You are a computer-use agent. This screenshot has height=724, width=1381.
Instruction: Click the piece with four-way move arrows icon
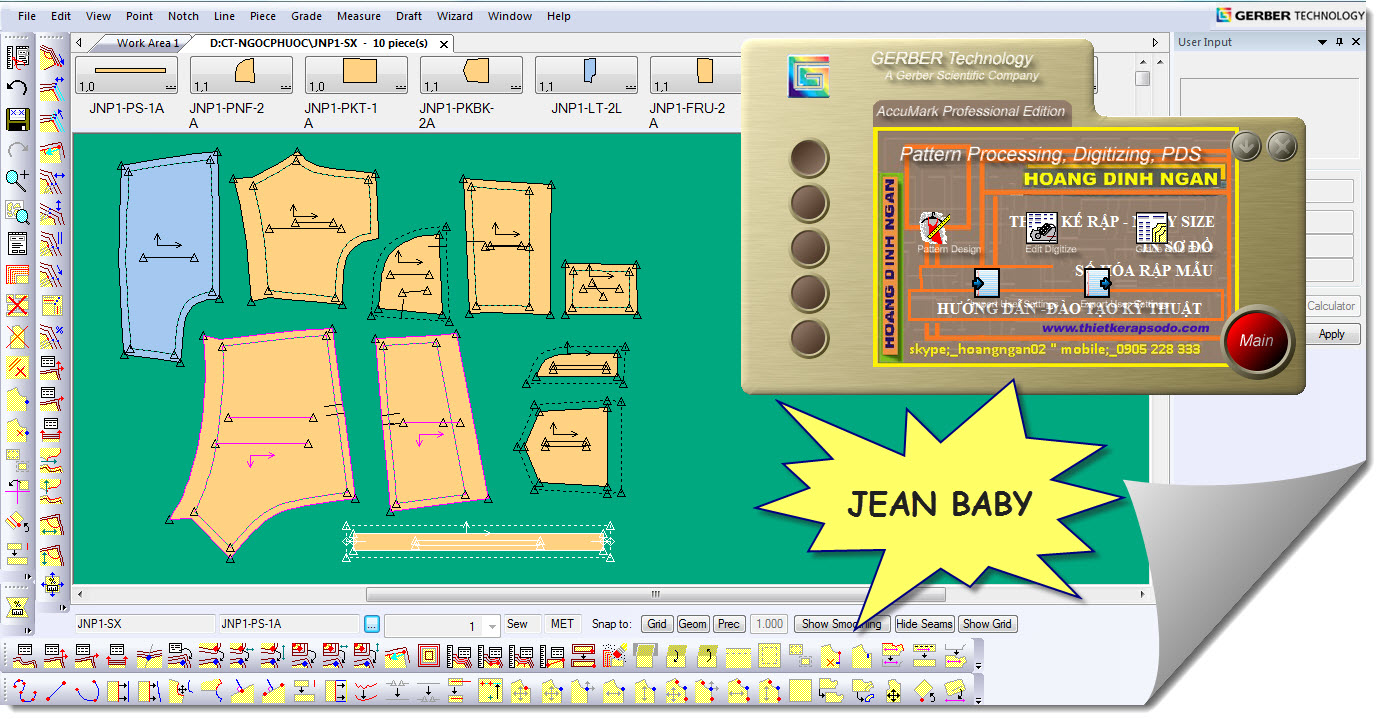tap(893, 690)
